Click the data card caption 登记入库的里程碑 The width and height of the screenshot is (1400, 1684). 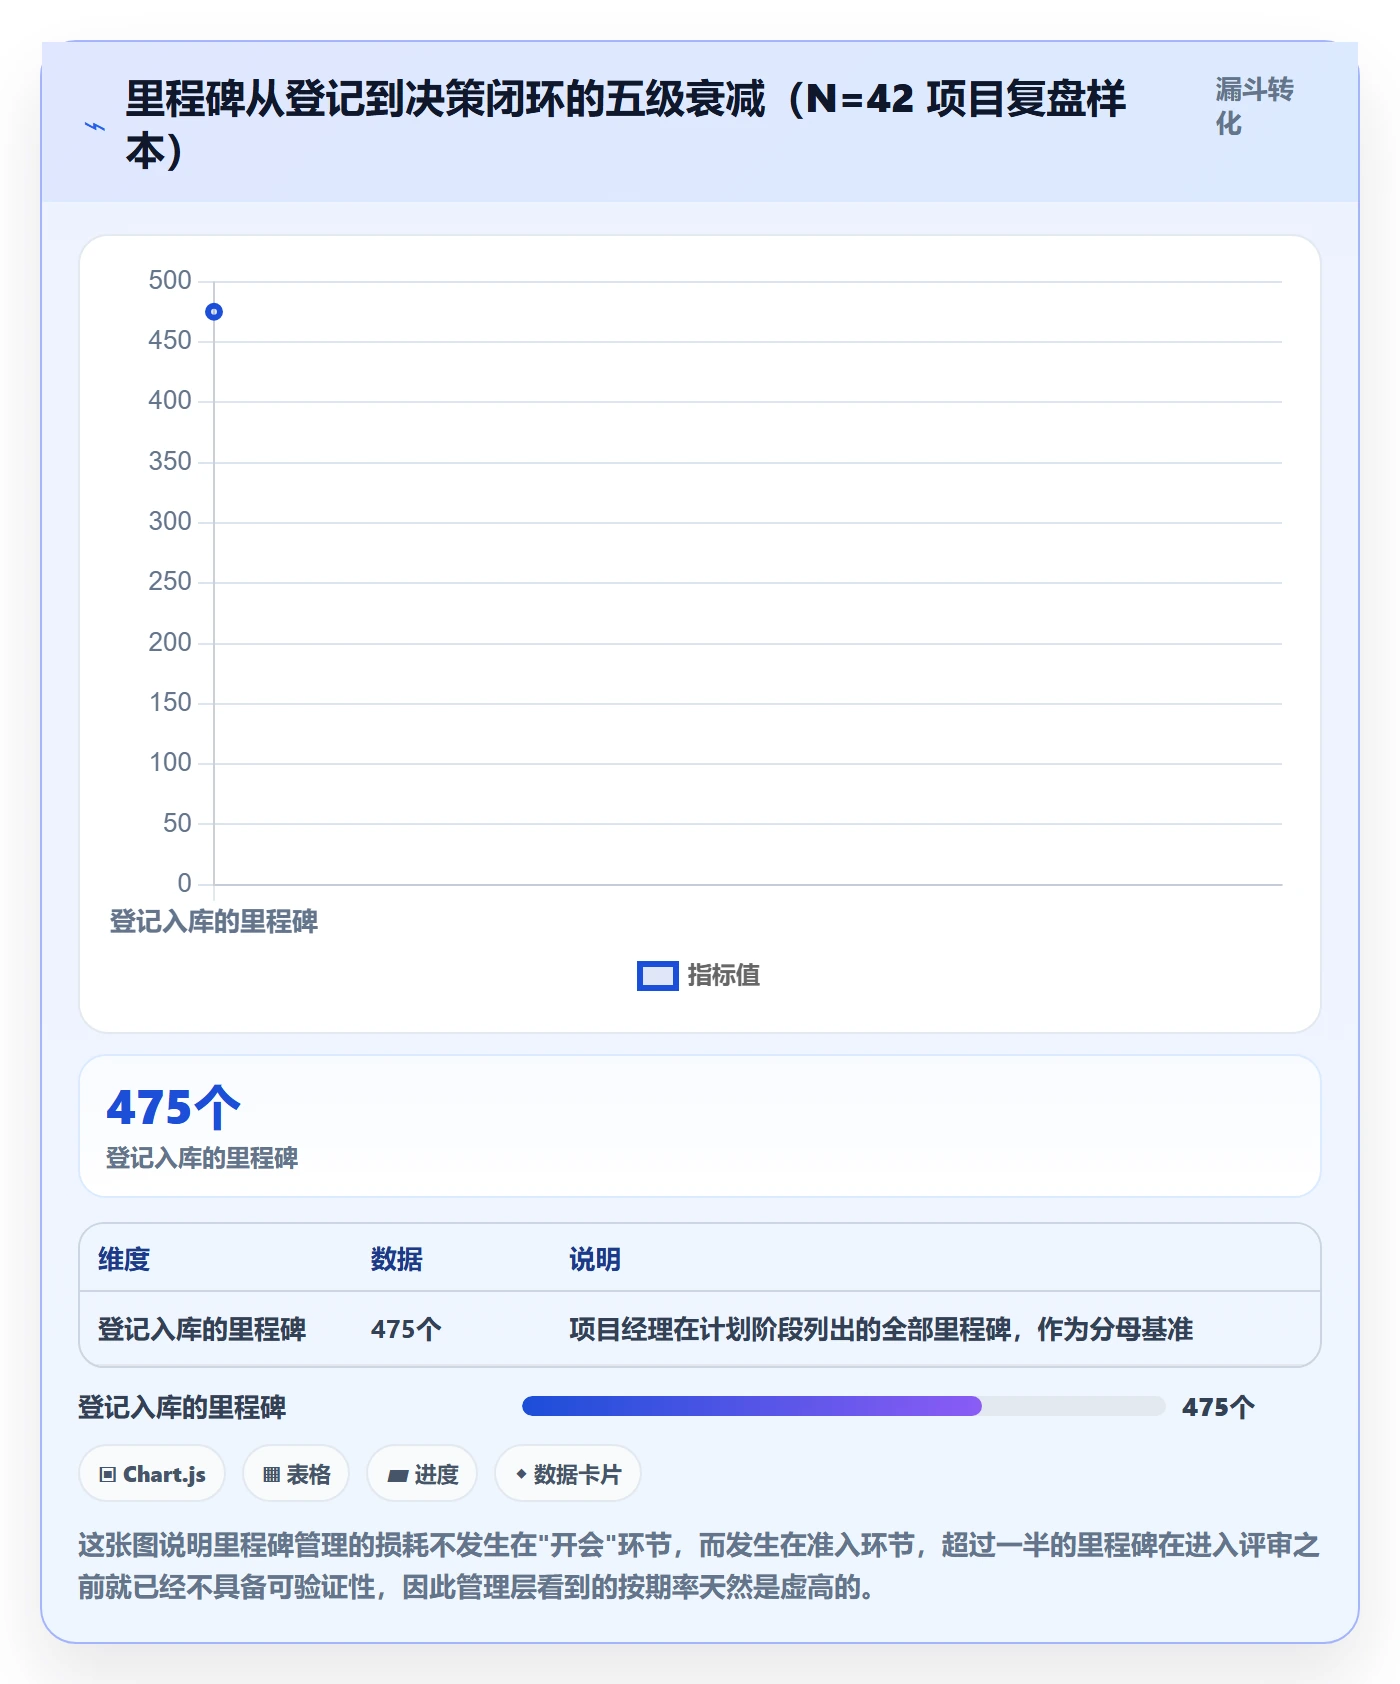(202, 1158)
